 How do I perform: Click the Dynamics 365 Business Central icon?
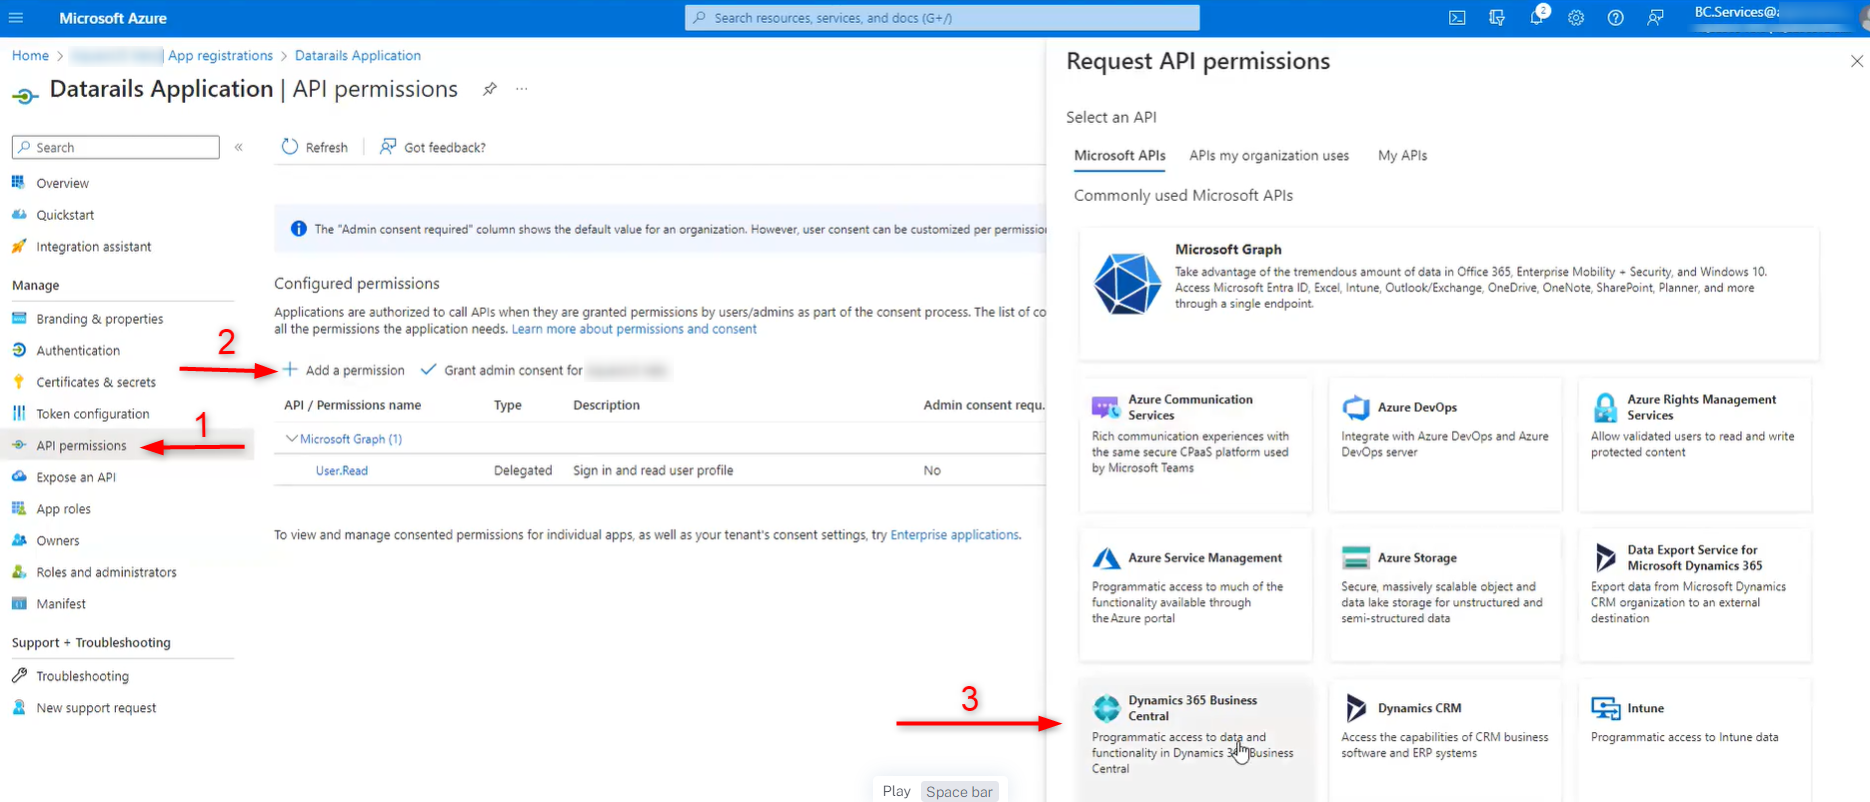coord(1106,708)
